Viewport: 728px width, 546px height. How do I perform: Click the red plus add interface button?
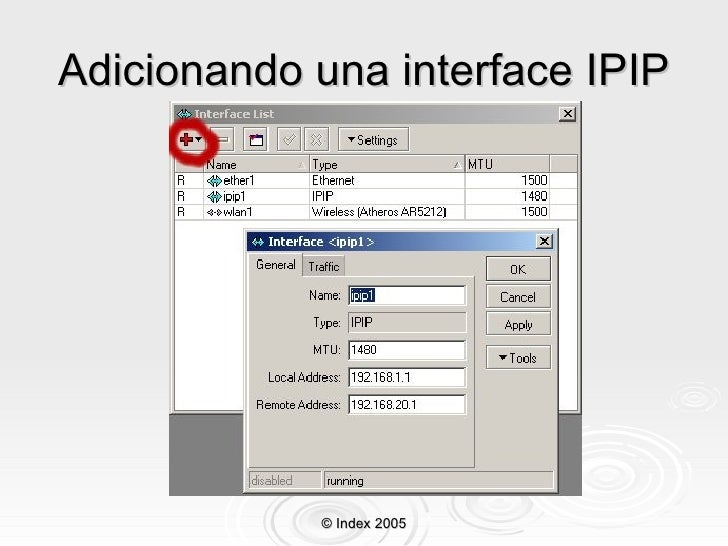tap(190, 139)
